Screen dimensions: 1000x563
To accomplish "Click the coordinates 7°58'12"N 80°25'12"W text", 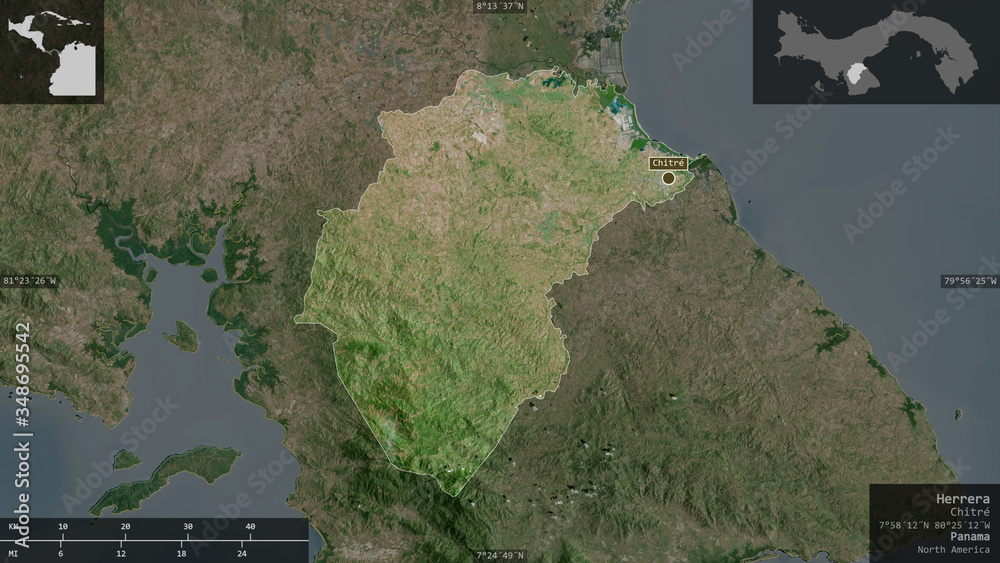I will [934, 525].
